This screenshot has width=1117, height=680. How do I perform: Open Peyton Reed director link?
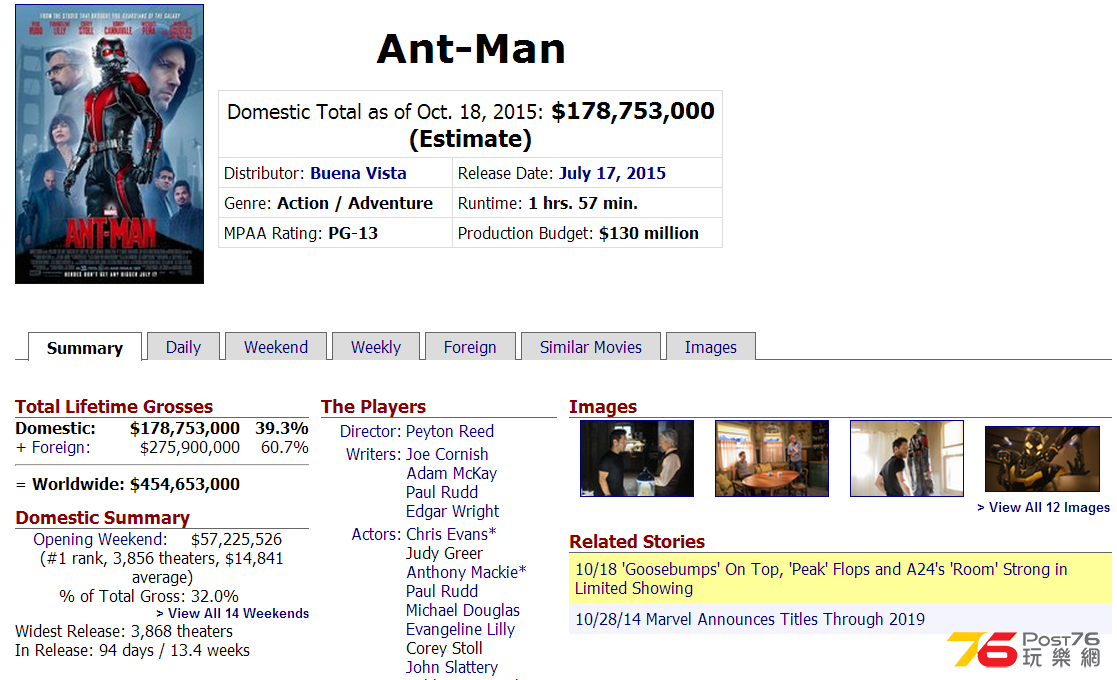click(450, 431)
